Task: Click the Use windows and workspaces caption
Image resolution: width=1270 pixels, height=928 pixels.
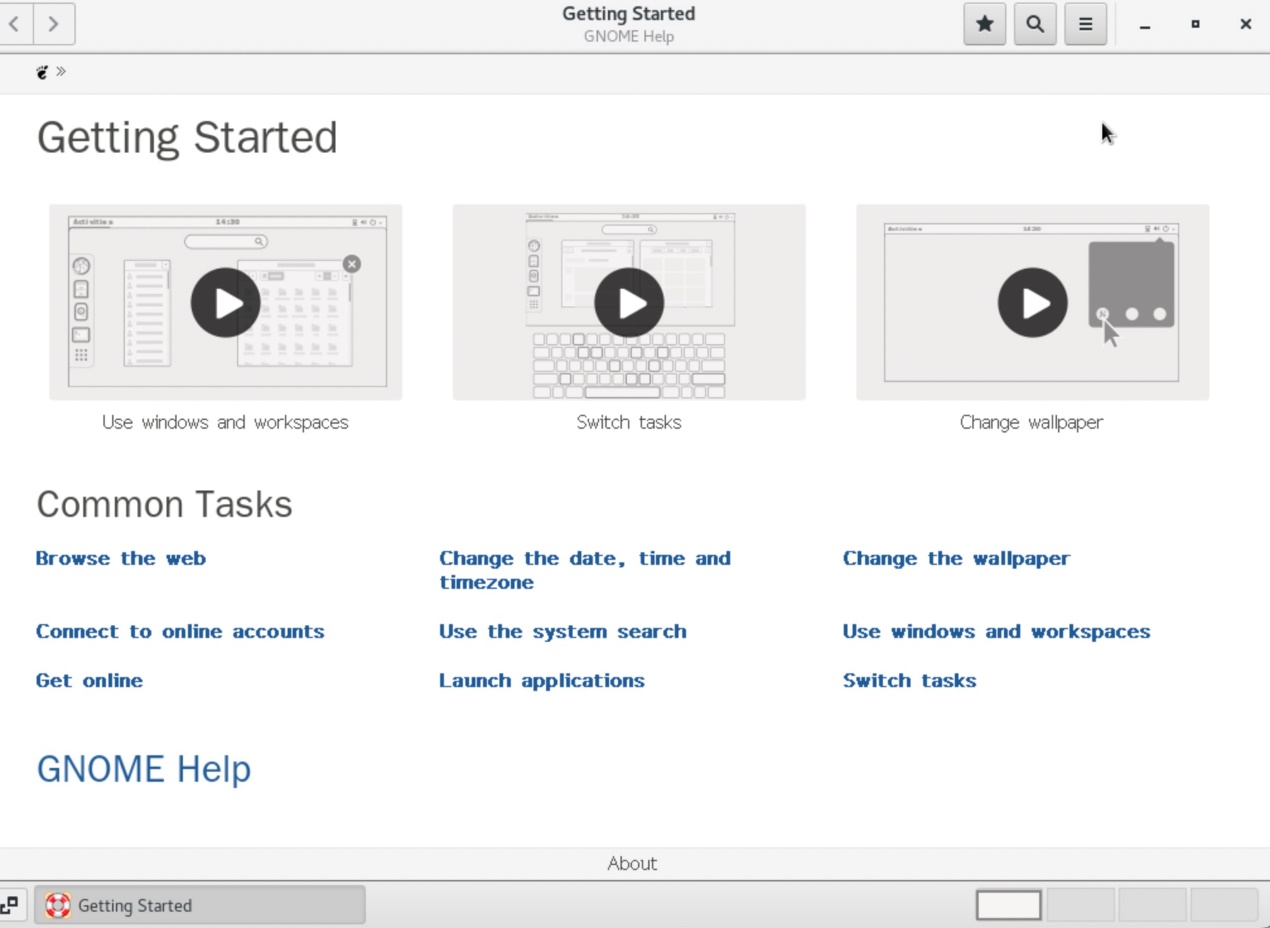Action: 225,422
